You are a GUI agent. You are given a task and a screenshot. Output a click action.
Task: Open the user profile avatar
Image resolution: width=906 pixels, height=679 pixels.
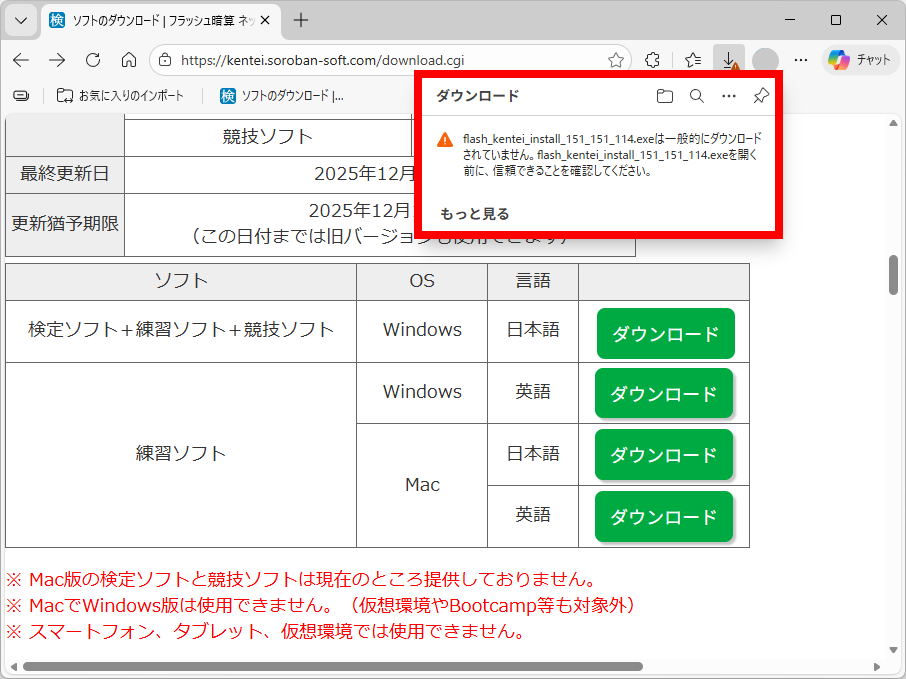tap(765, 60)
